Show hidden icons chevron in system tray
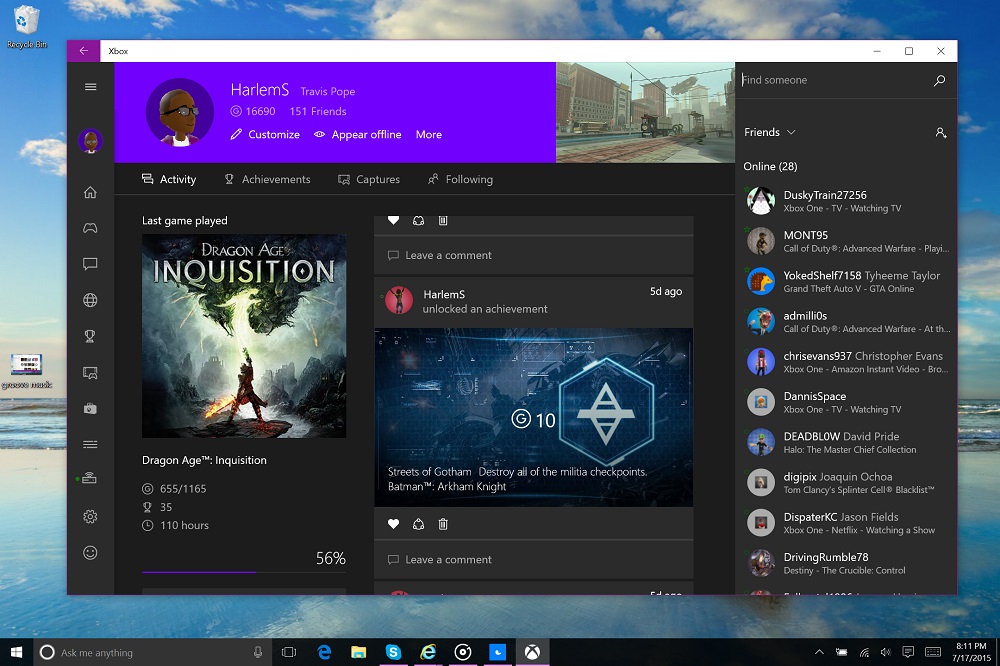Viewport: 1000px width, 666px height. click(x=820, y=652)
